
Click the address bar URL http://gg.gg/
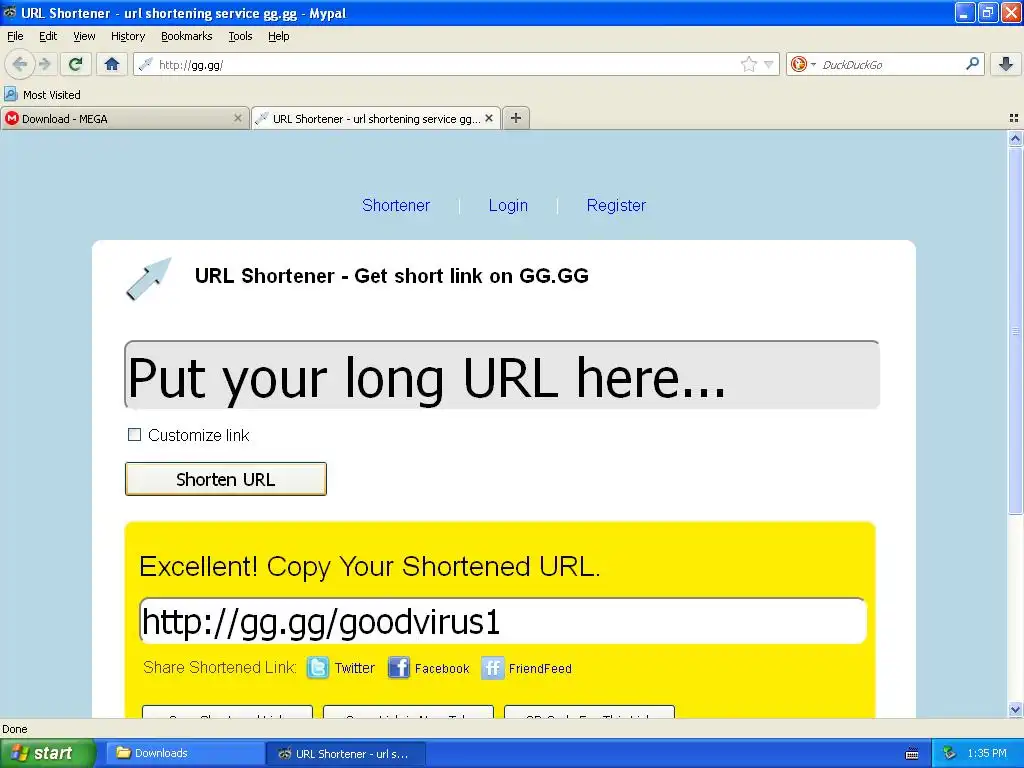191,65
